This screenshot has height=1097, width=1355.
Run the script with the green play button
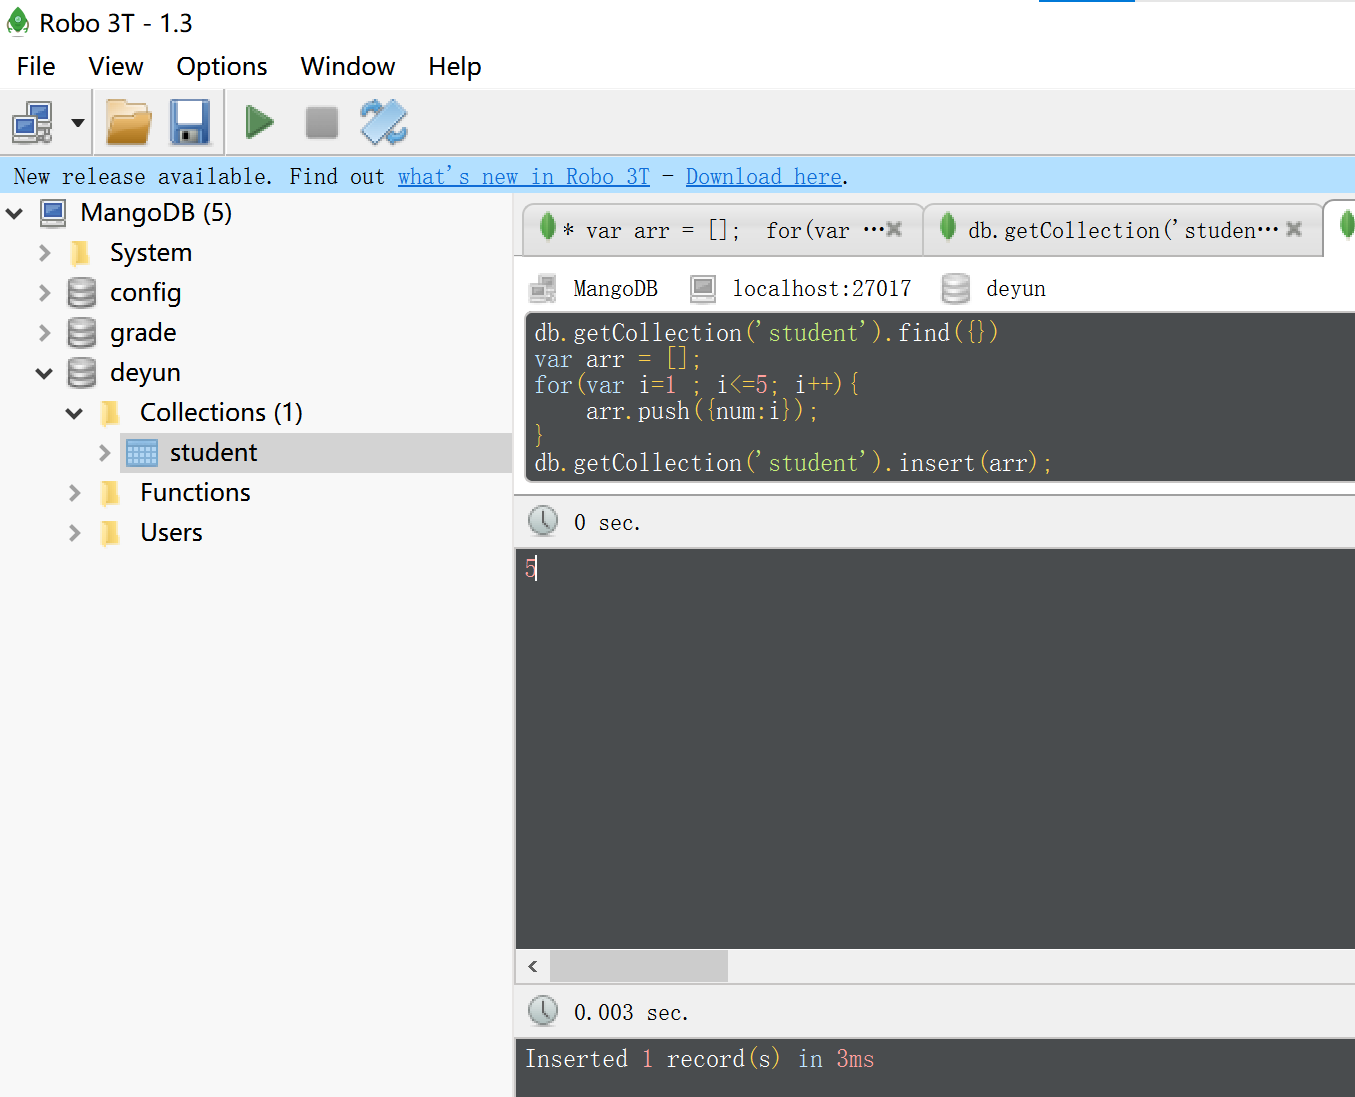click(x=260, y=123)
